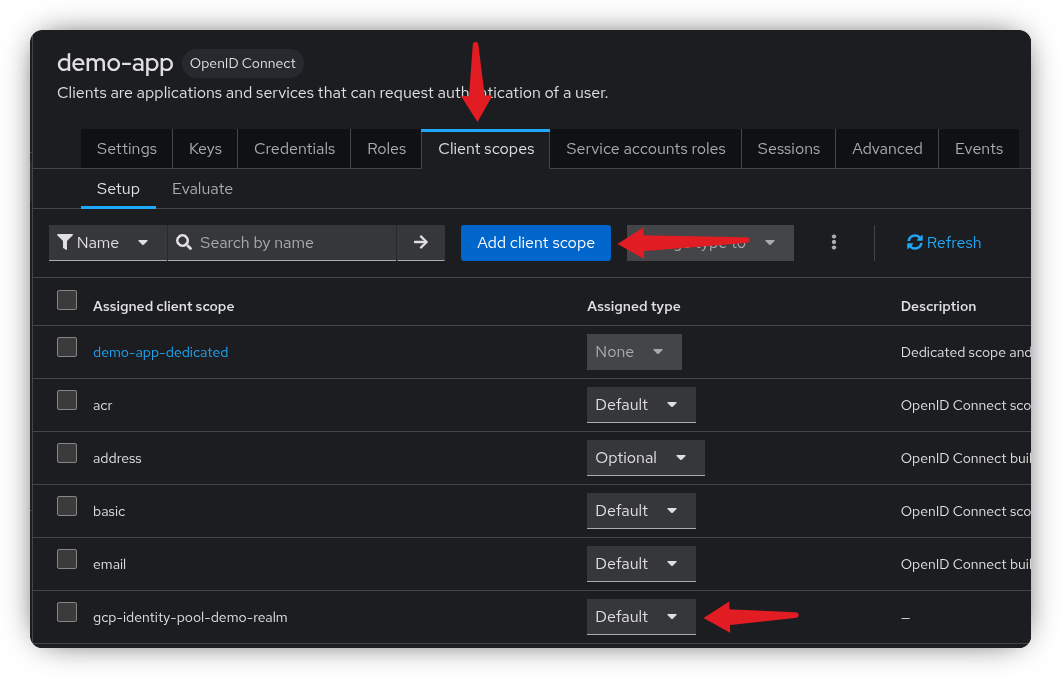Click the Name filter funnel icon
1061x678 pixels.
point(65,242)
